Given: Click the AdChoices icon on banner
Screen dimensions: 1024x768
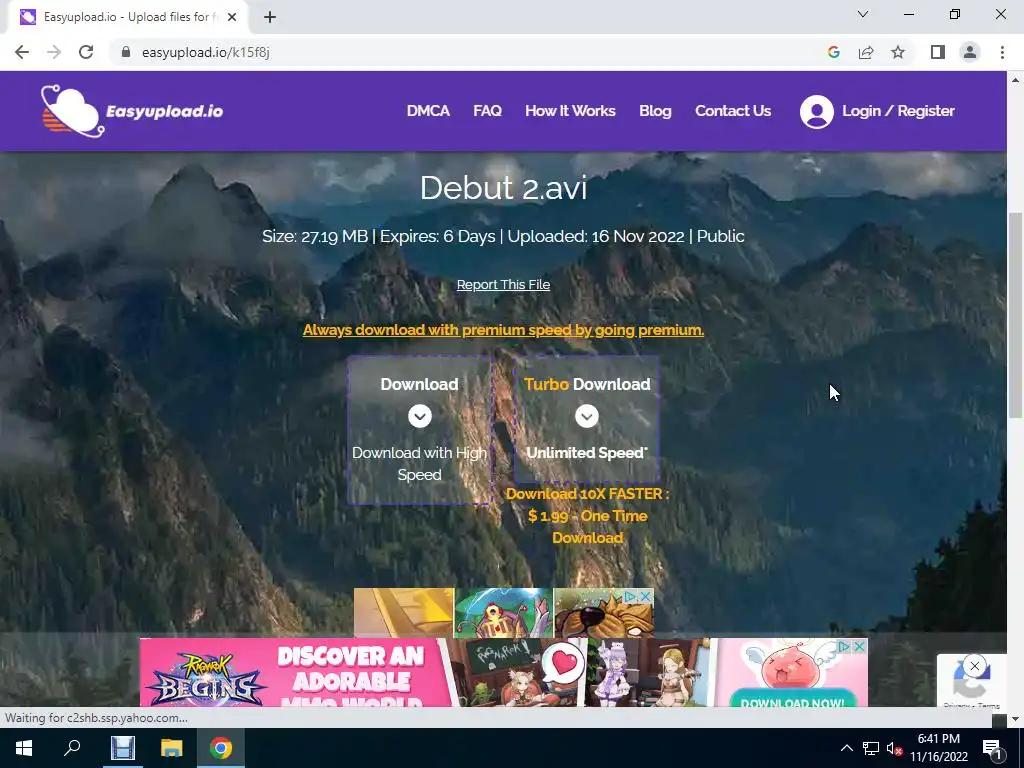Looking at the screenshot, I should click(x=844, y=646).
